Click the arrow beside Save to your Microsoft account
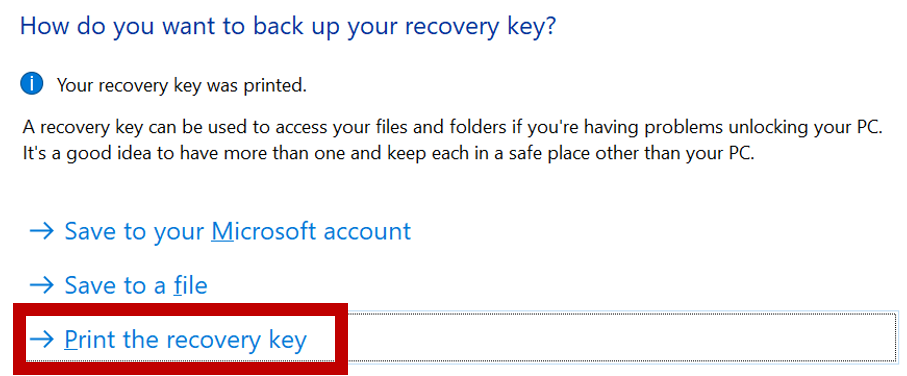Image resolution: width=907 pixels, height=376 pixels. (42, 232)
